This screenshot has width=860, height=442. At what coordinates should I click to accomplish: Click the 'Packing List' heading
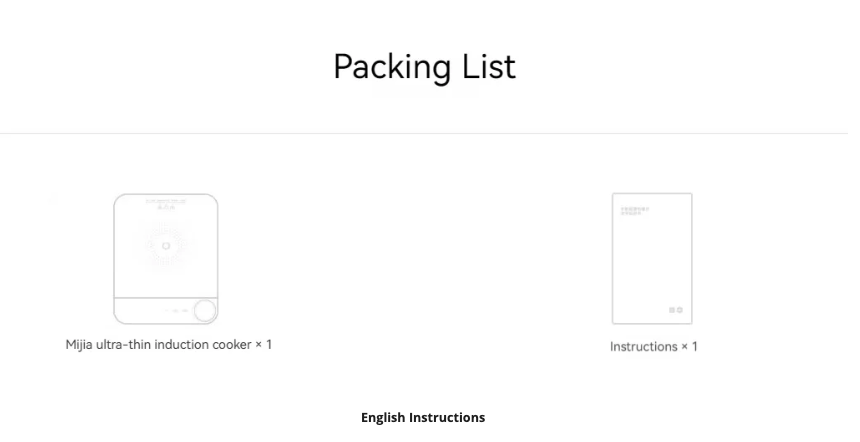[x=425, y=67]
